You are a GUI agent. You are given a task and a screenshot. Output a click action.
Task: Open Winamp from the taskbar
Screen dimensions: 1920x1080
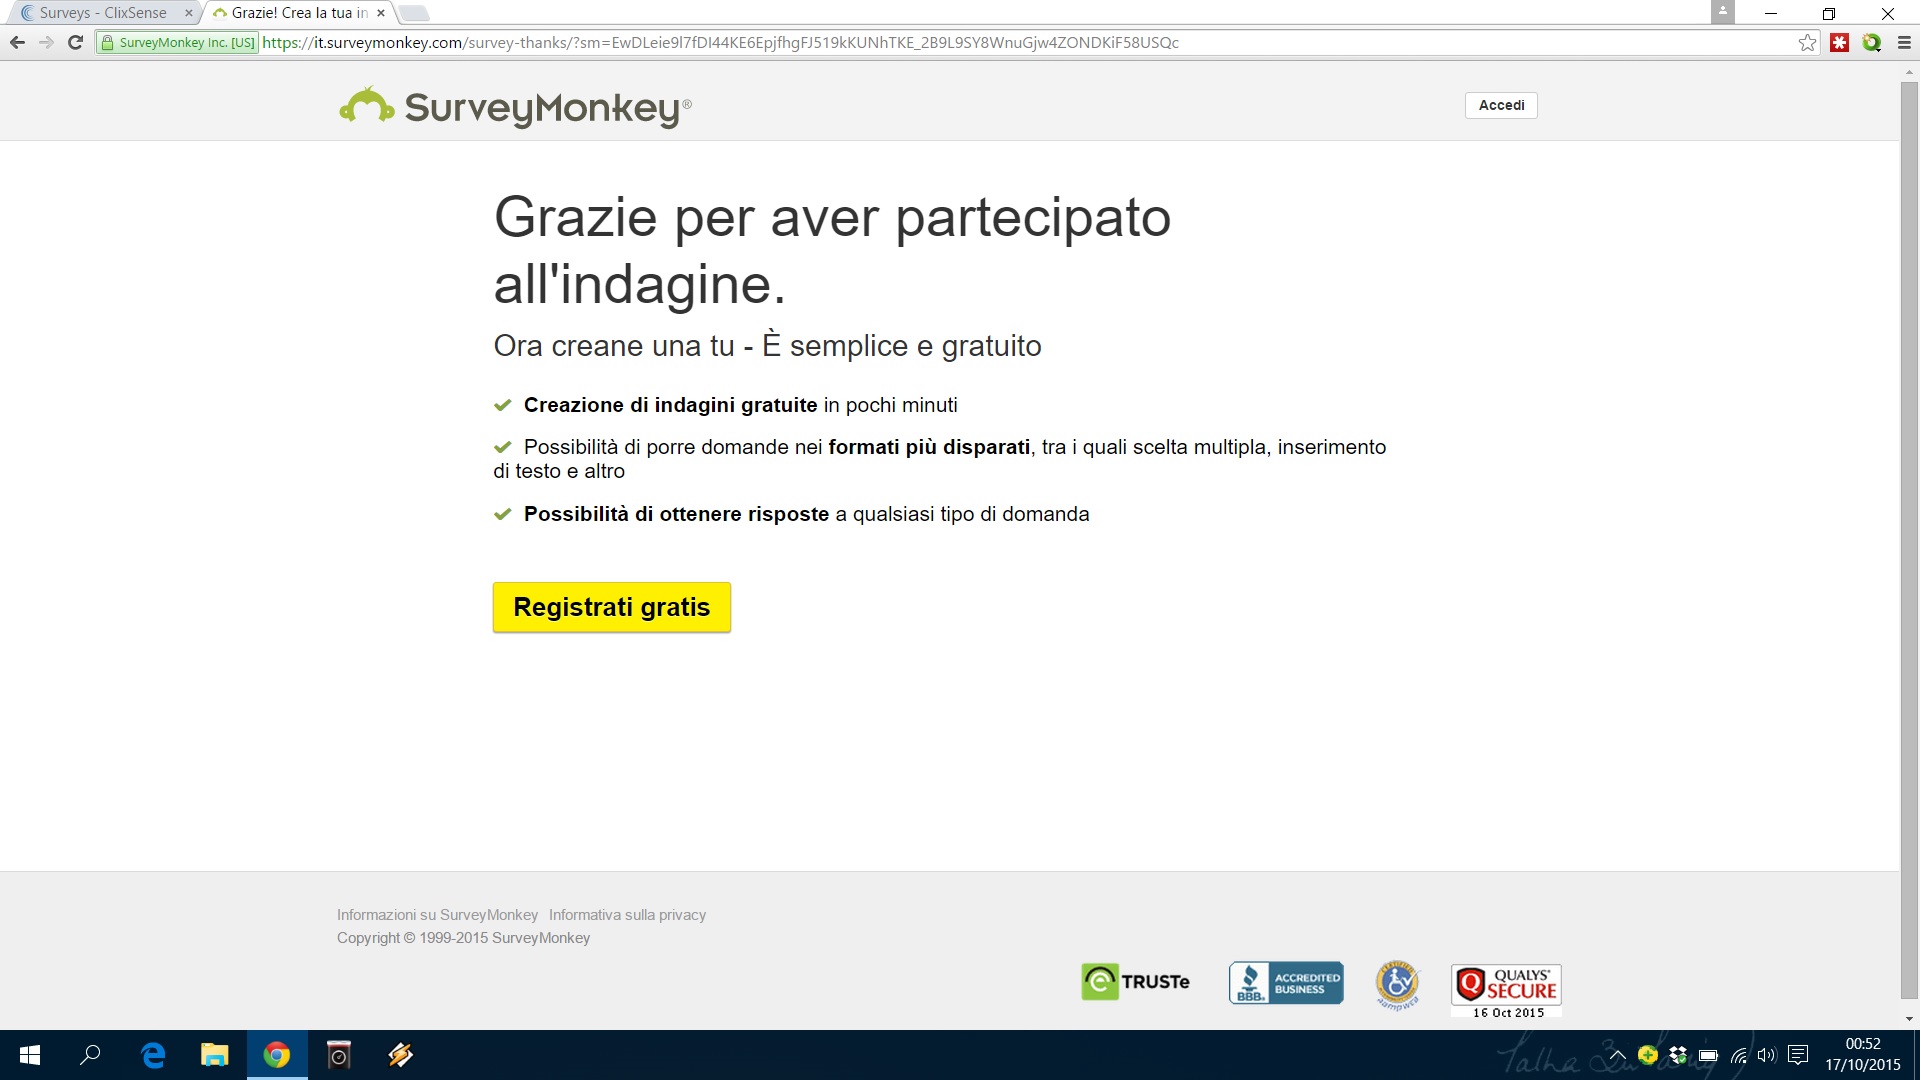point(401,1055)
